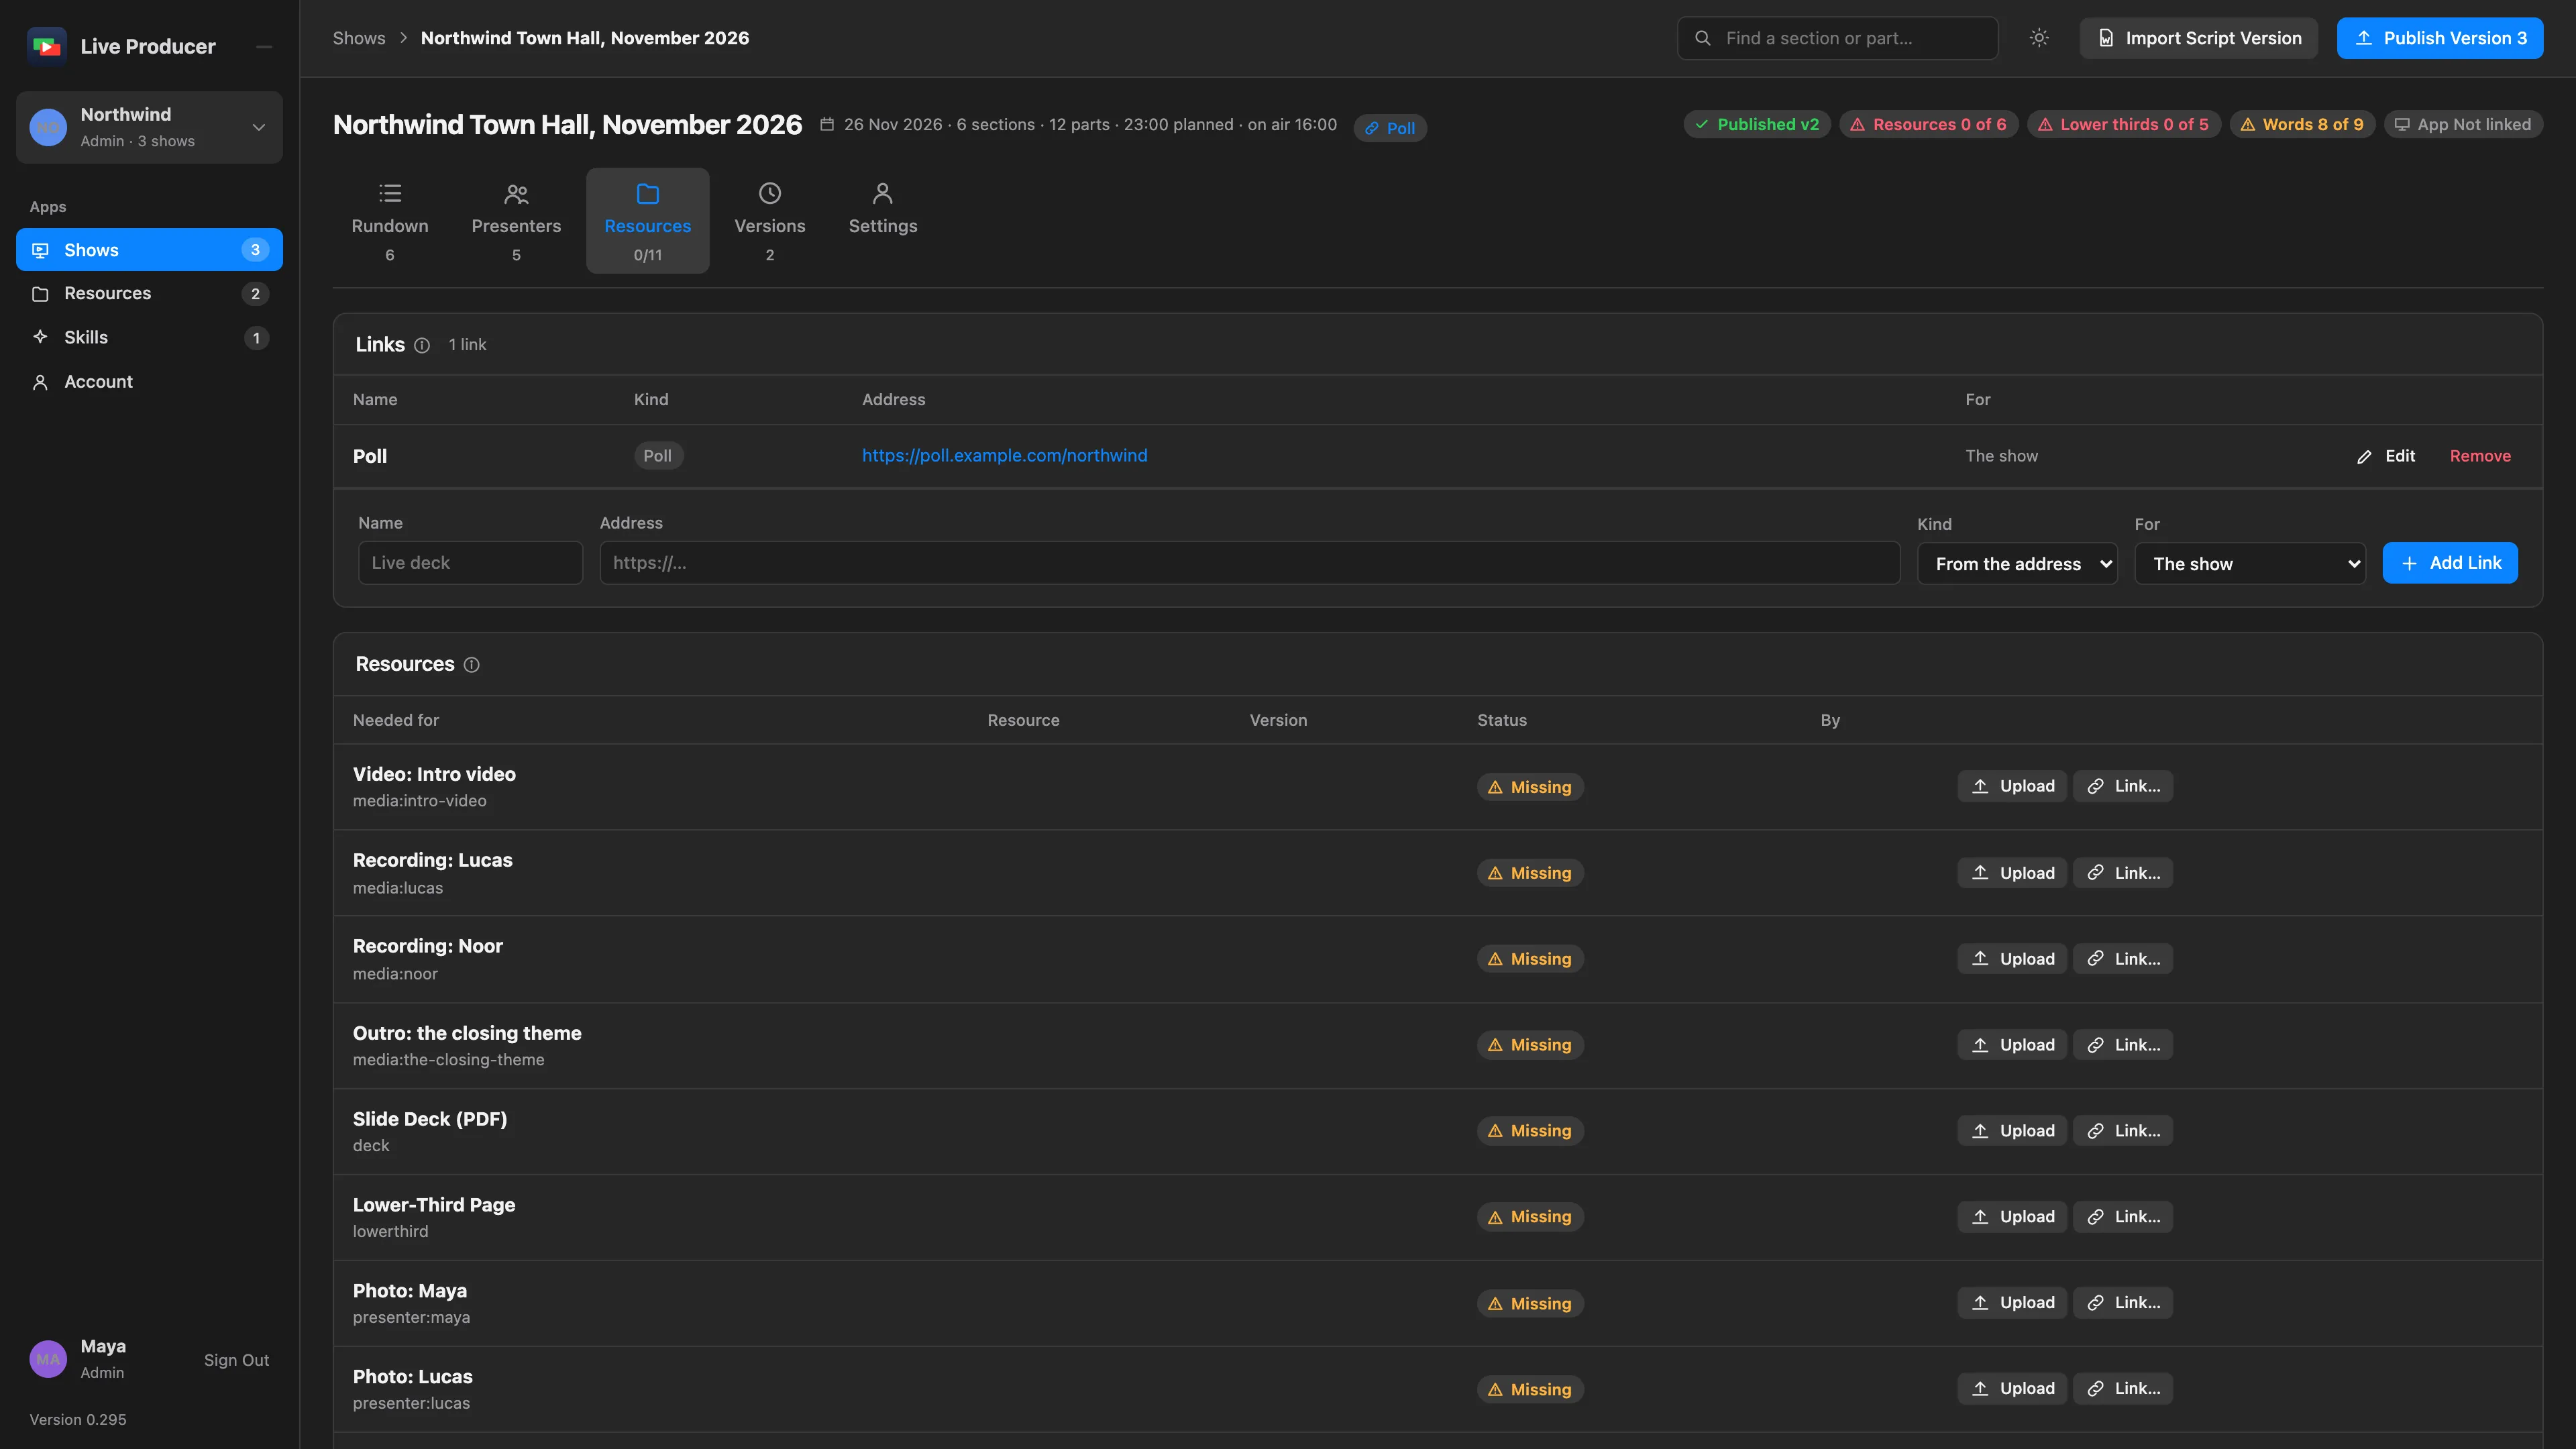The width and height of the screenshot is (2576, 1449).
Task: Click Shows in the breadcrumb
Action: point(359,38)
